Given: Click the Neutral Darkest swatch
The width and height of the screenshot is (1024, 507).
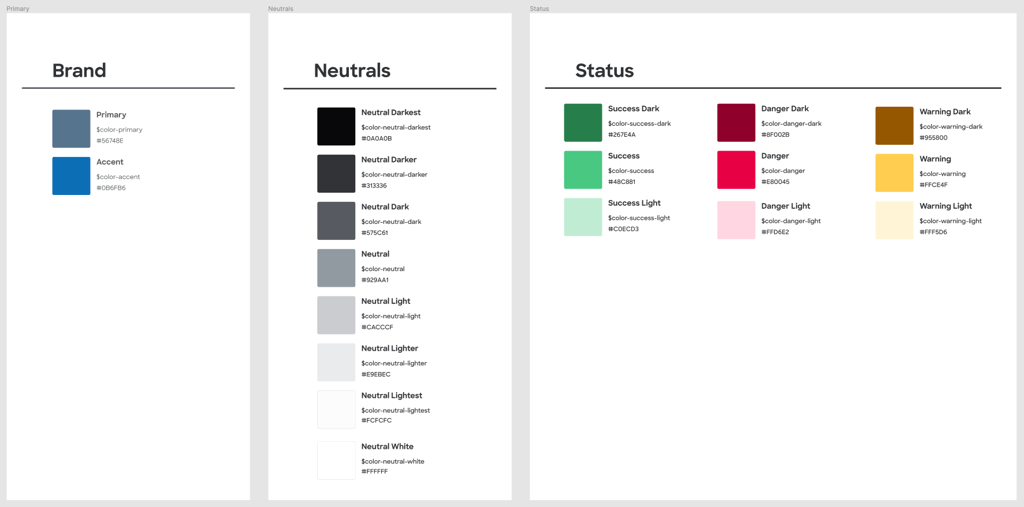Looking at the screenshot, I should pyautogui.click(x=336, y=127).
